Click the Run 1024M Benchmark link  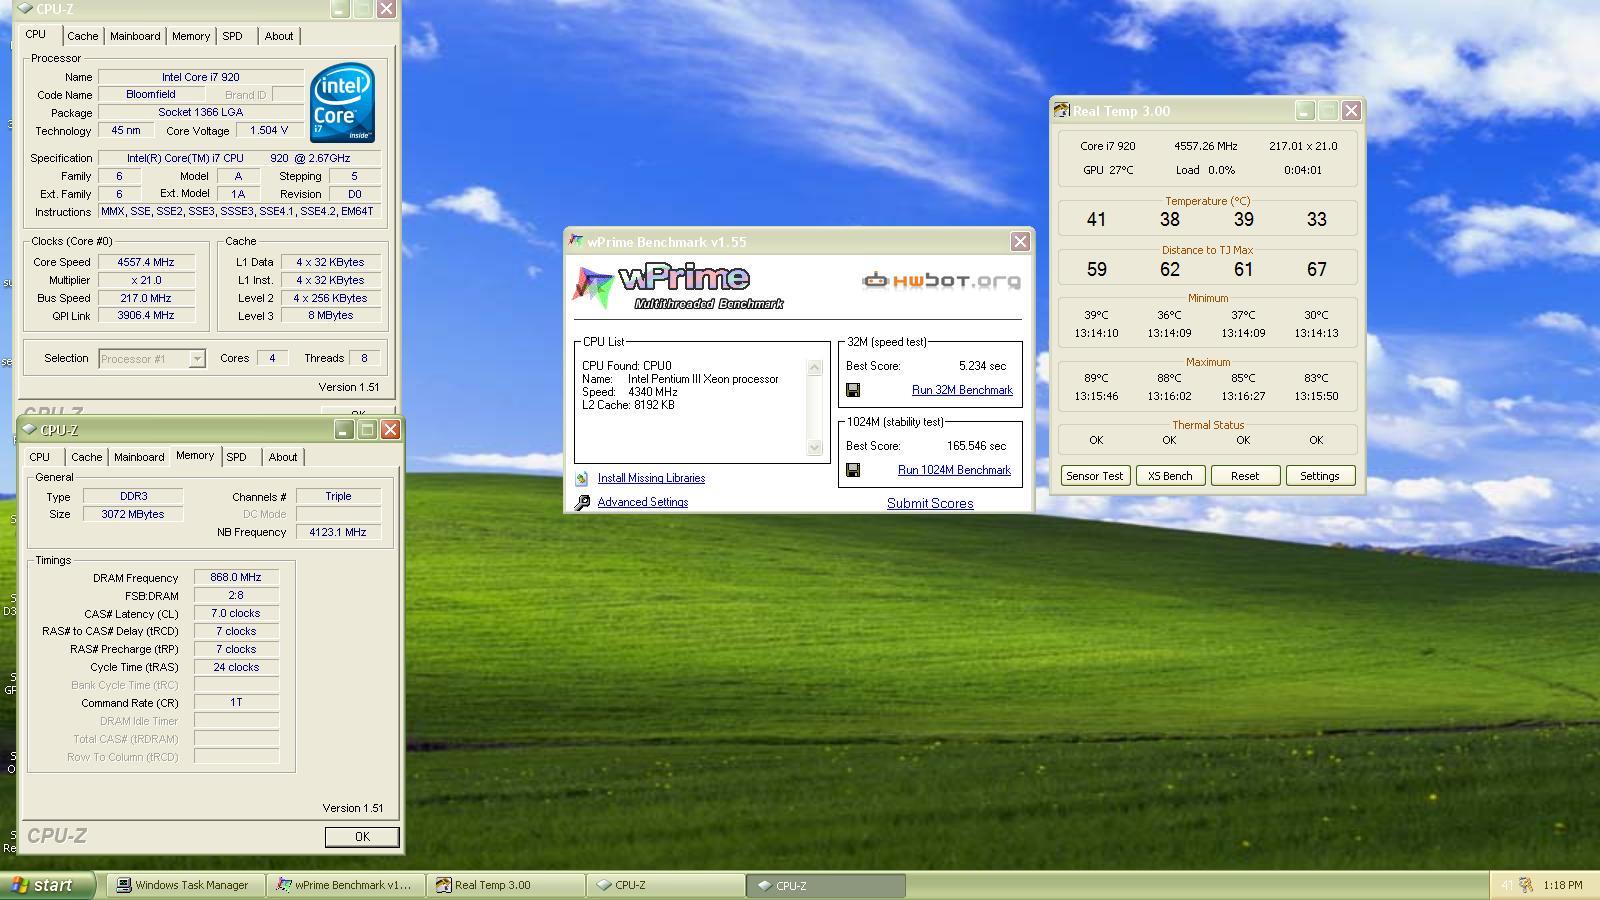click(954, 470)
